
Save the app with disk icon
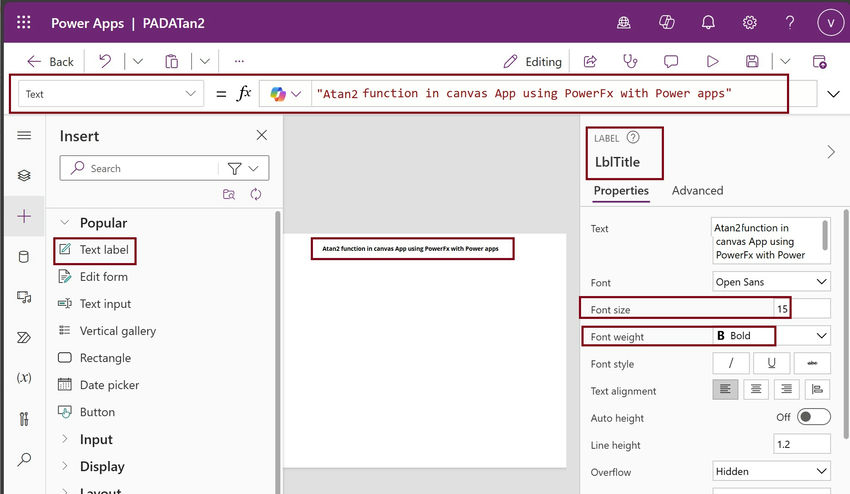click(x=752, y=61)
